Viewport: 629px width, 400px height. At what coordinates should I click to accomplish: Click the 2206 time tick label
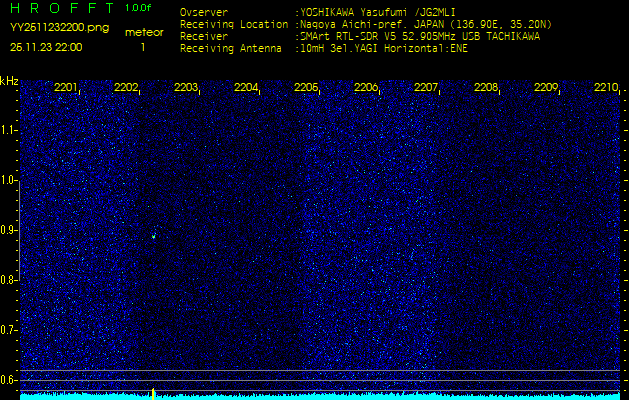click(366, 87)
